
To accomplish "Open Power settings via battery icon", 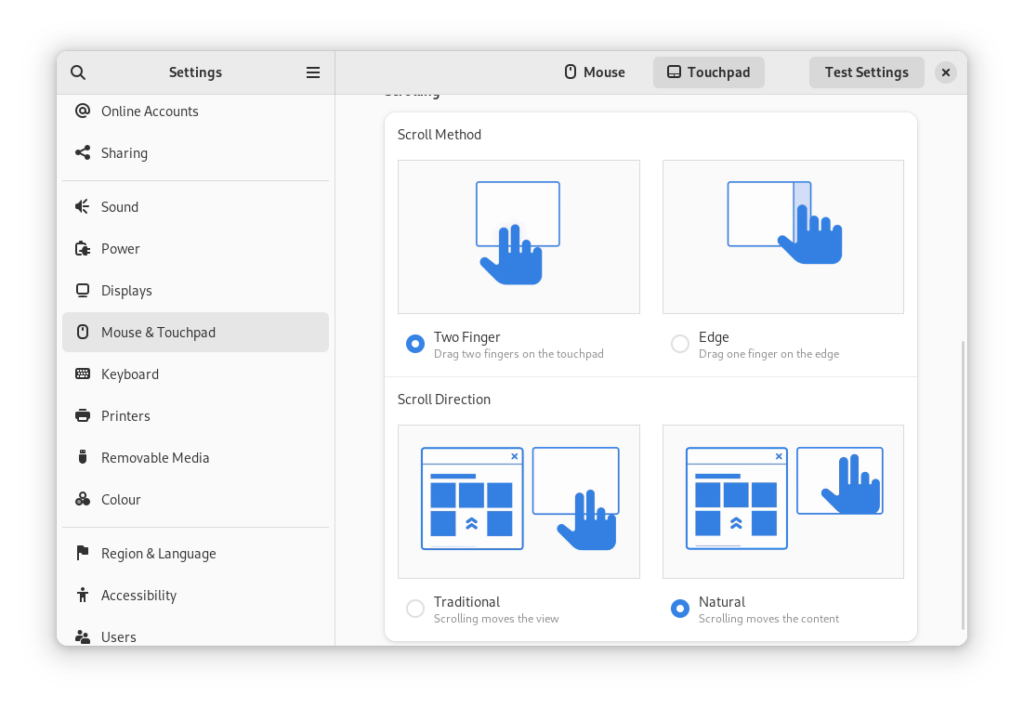I will click(x=83, y=248).
